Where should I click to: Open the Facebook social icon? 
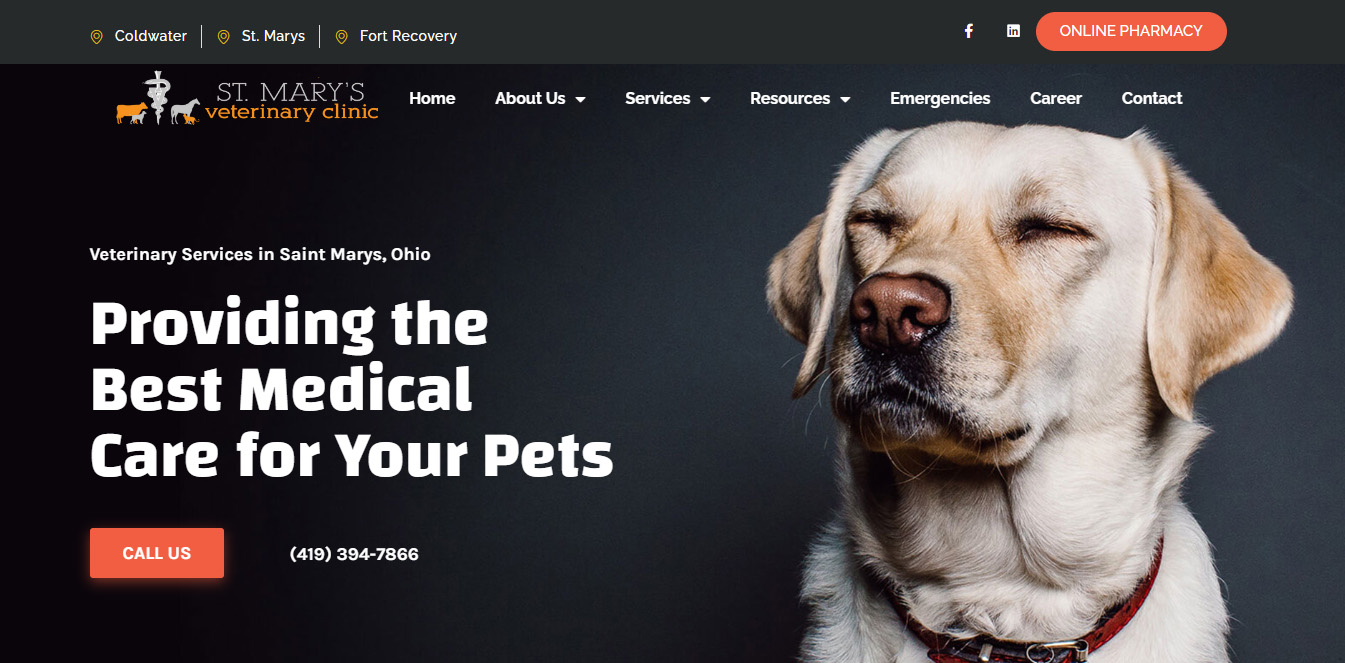click(x=968, y=31)
